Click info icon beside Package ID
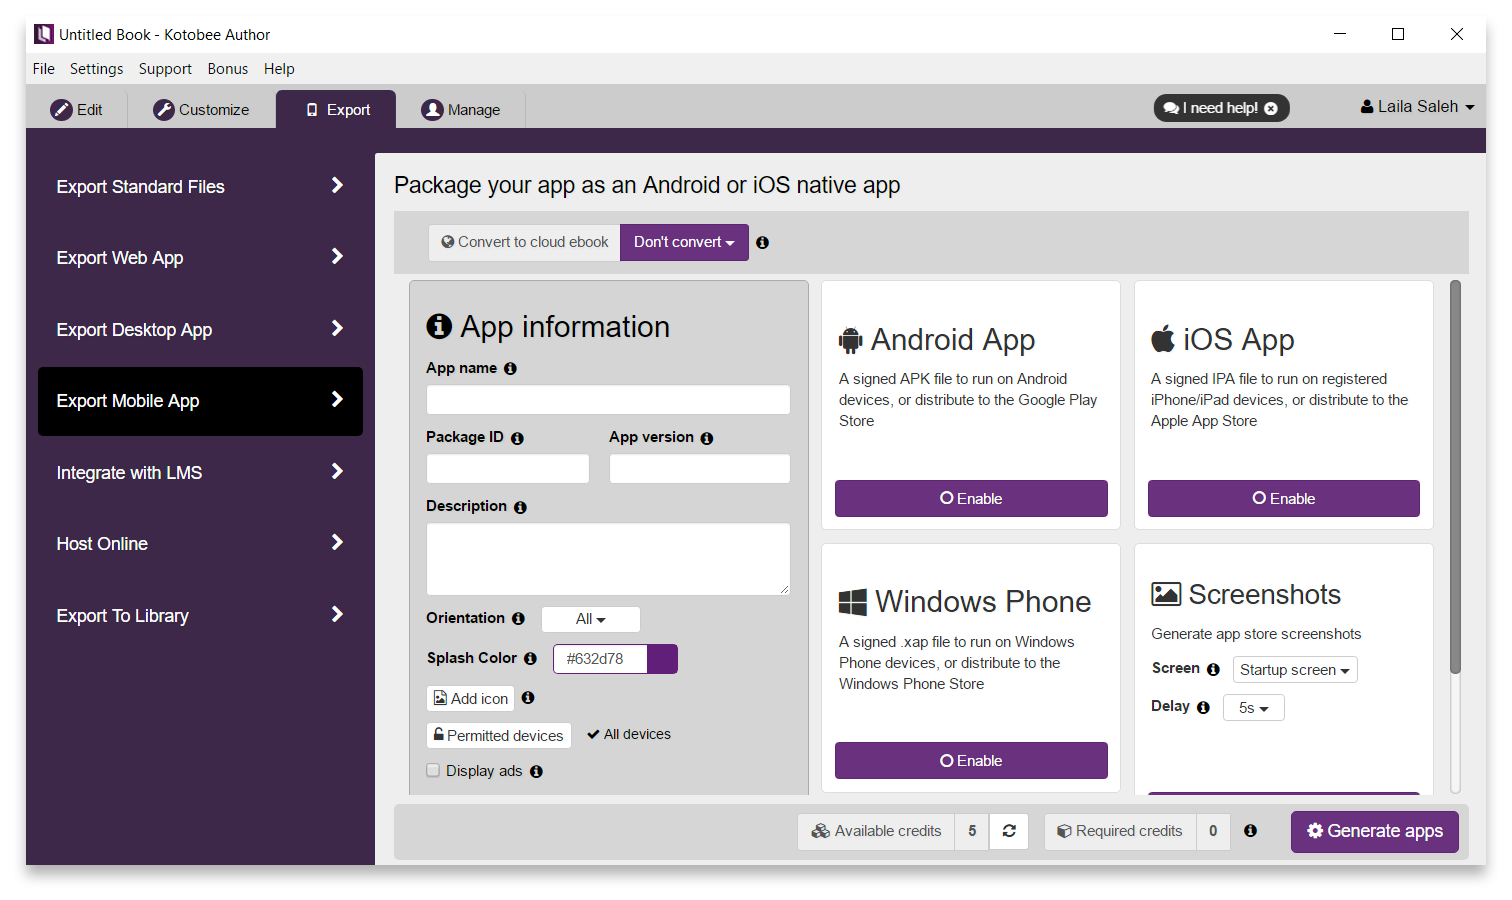This screenshot has height=900, width=1512. pyautogui.click(x=517, y=438)
